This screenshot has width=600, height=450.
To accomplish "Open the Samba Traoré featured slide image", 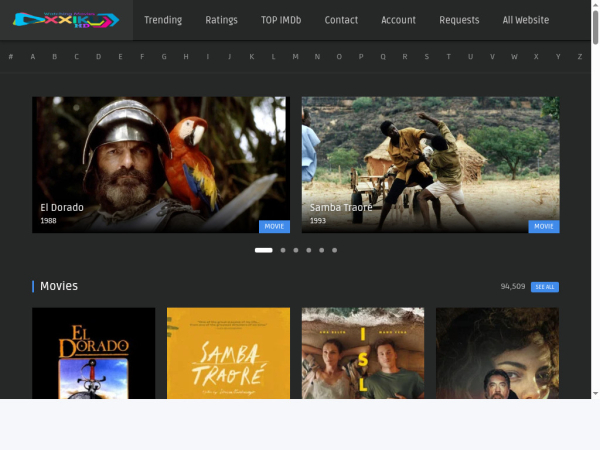I will 430,165.
